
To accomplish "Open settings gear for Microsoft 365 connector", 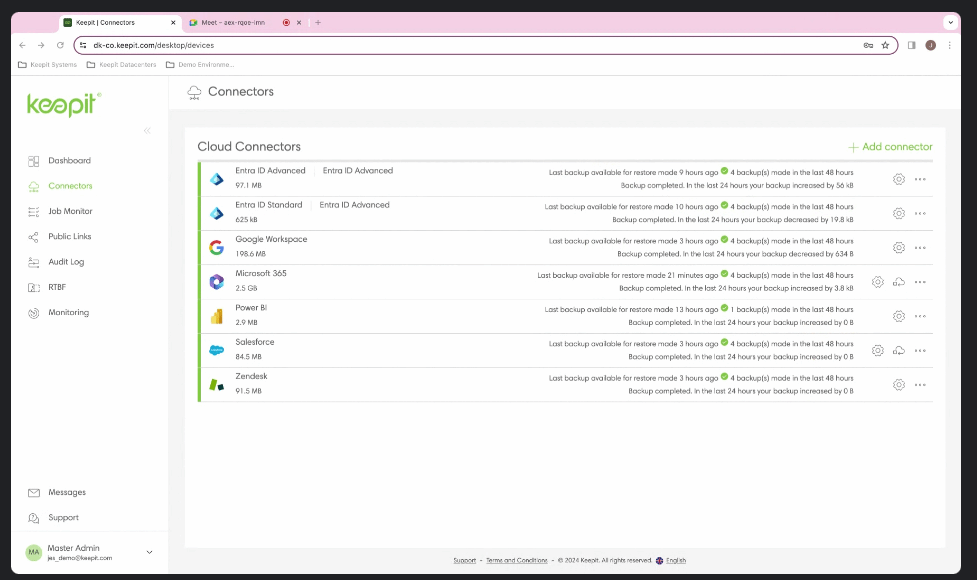I will click(877, 282).
